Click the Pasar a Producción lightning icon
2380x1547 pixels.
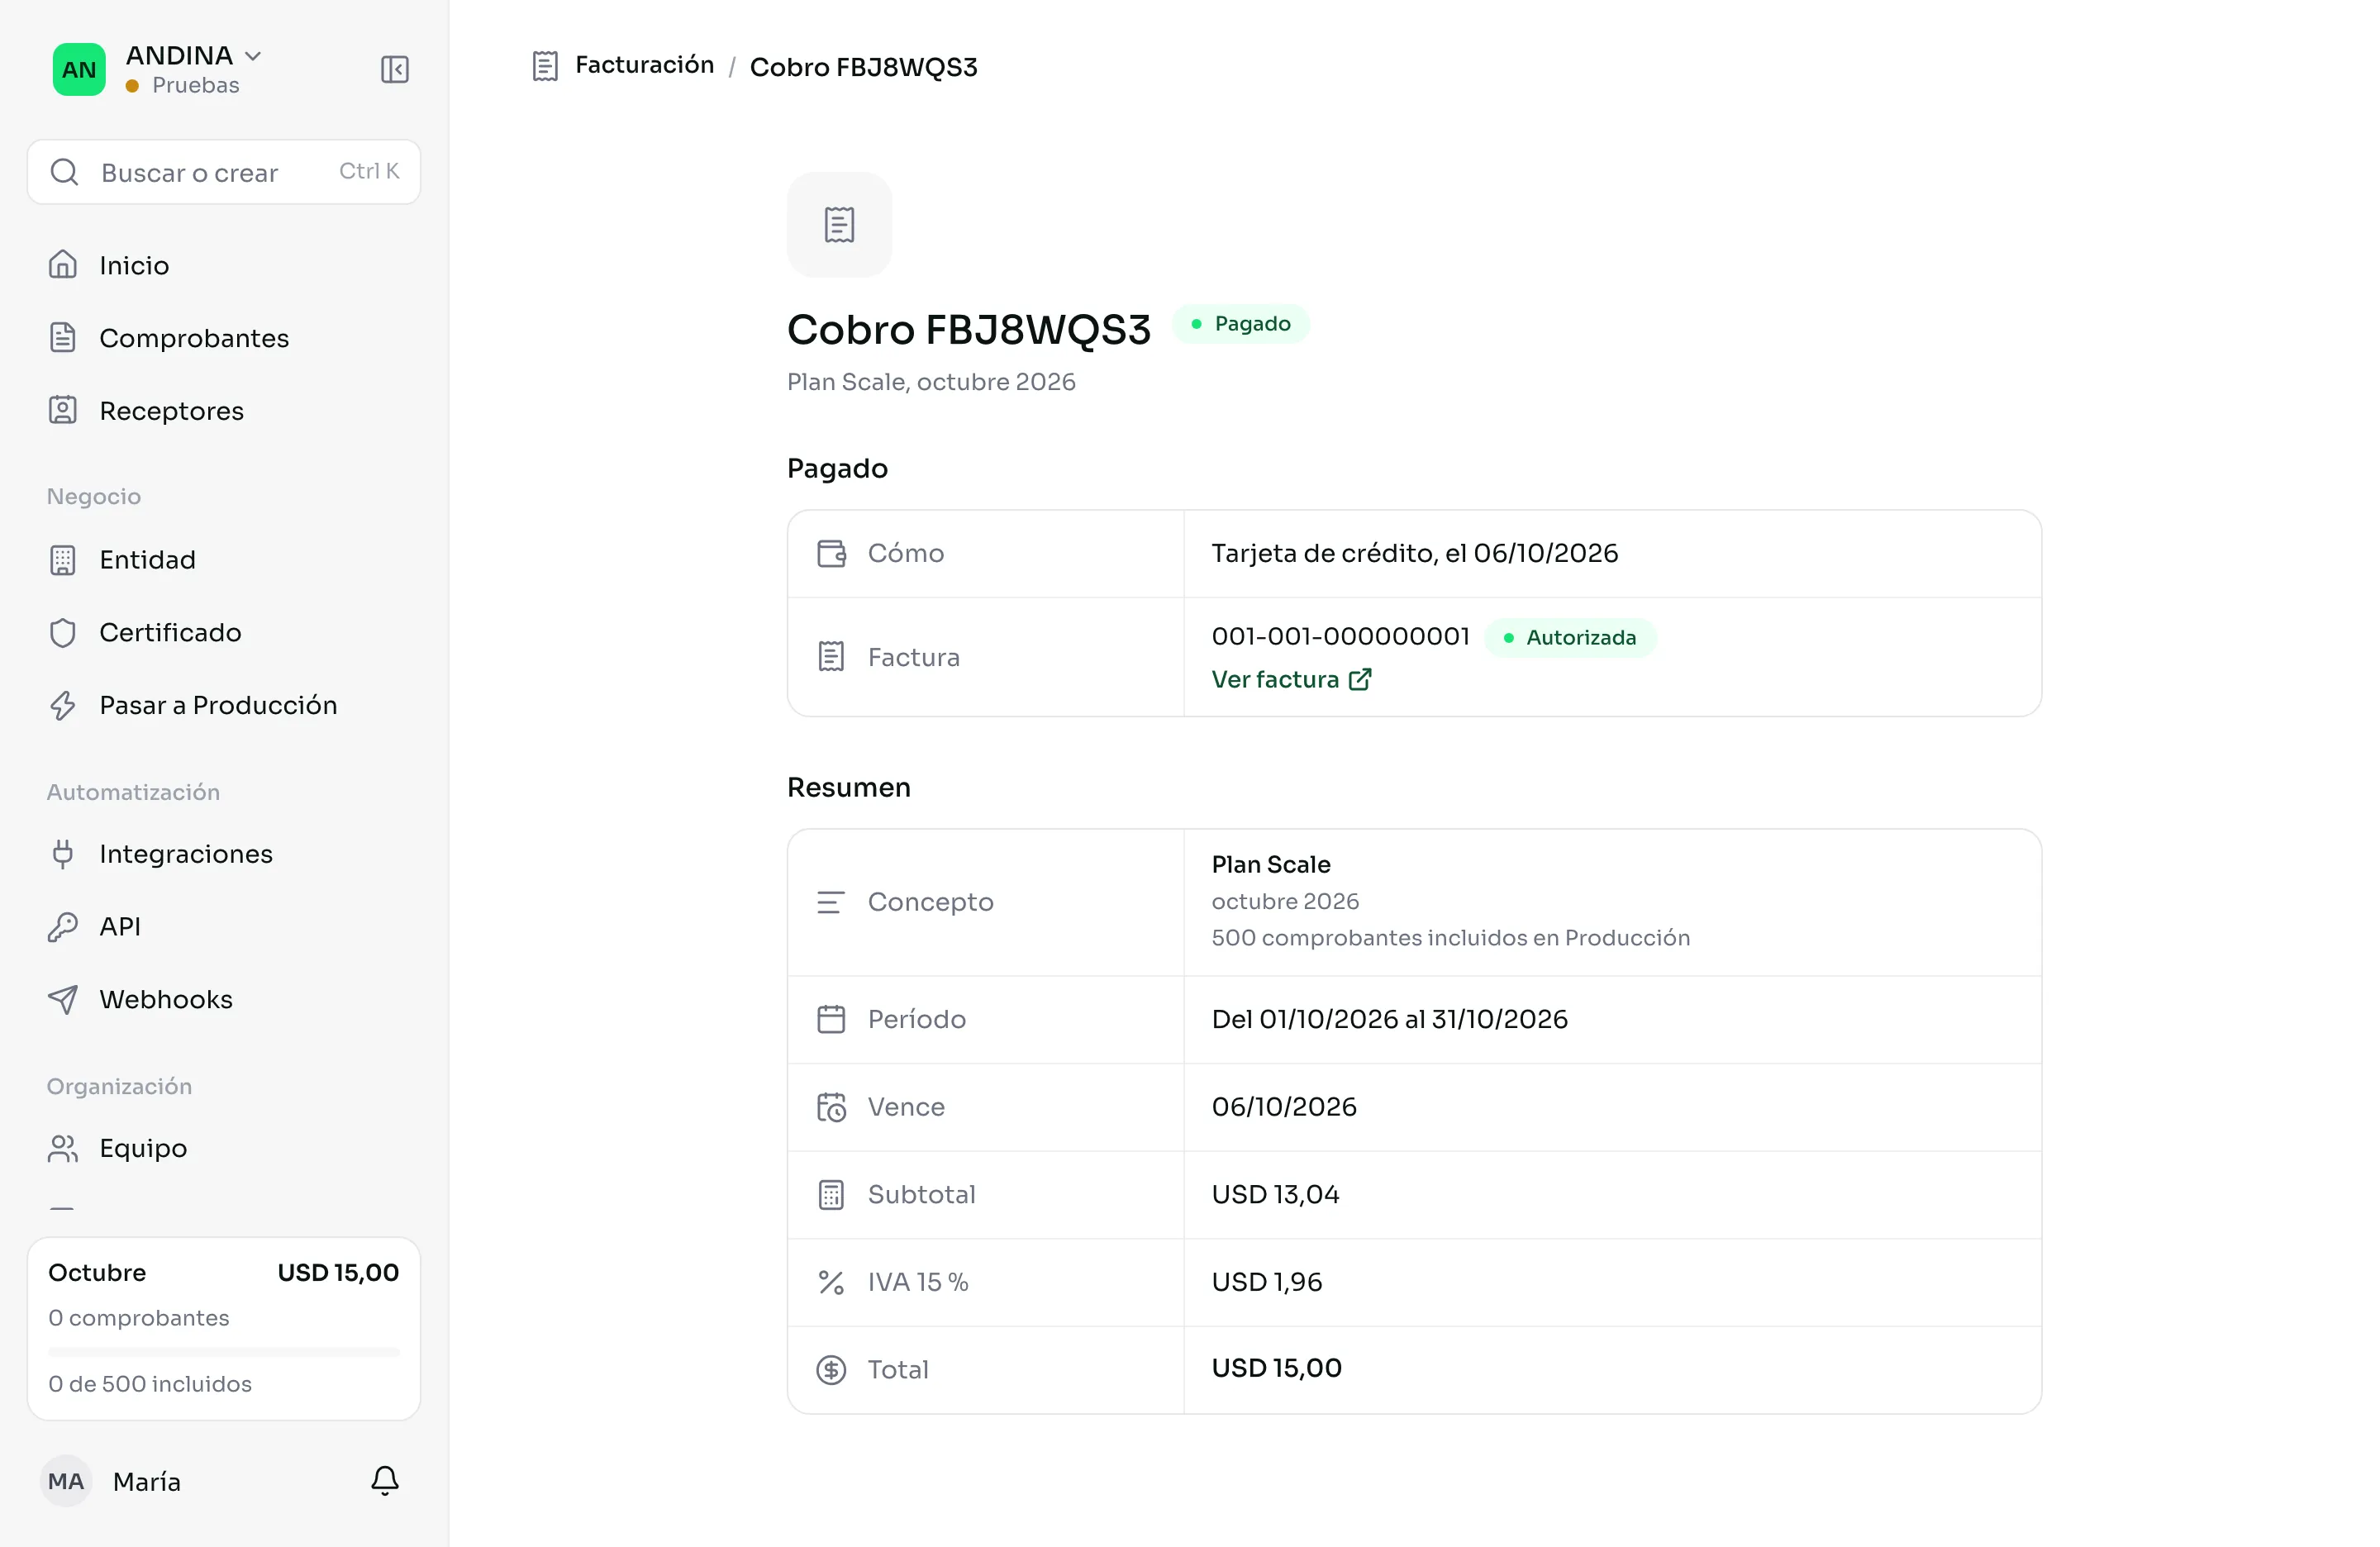point(63,705)
